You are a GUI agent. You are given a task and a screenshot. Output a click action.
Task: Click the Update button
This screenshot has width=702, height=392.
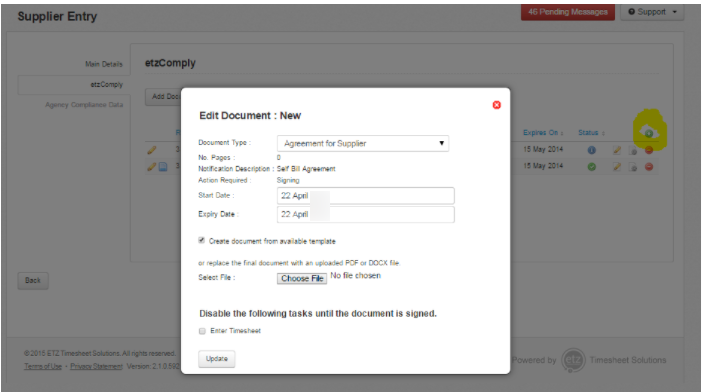point(217,358)
